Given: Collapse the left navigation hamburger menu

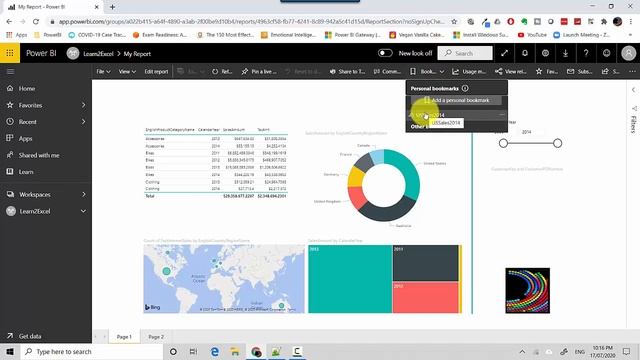Looking at the screenshot, I should (x=11, y=71).
